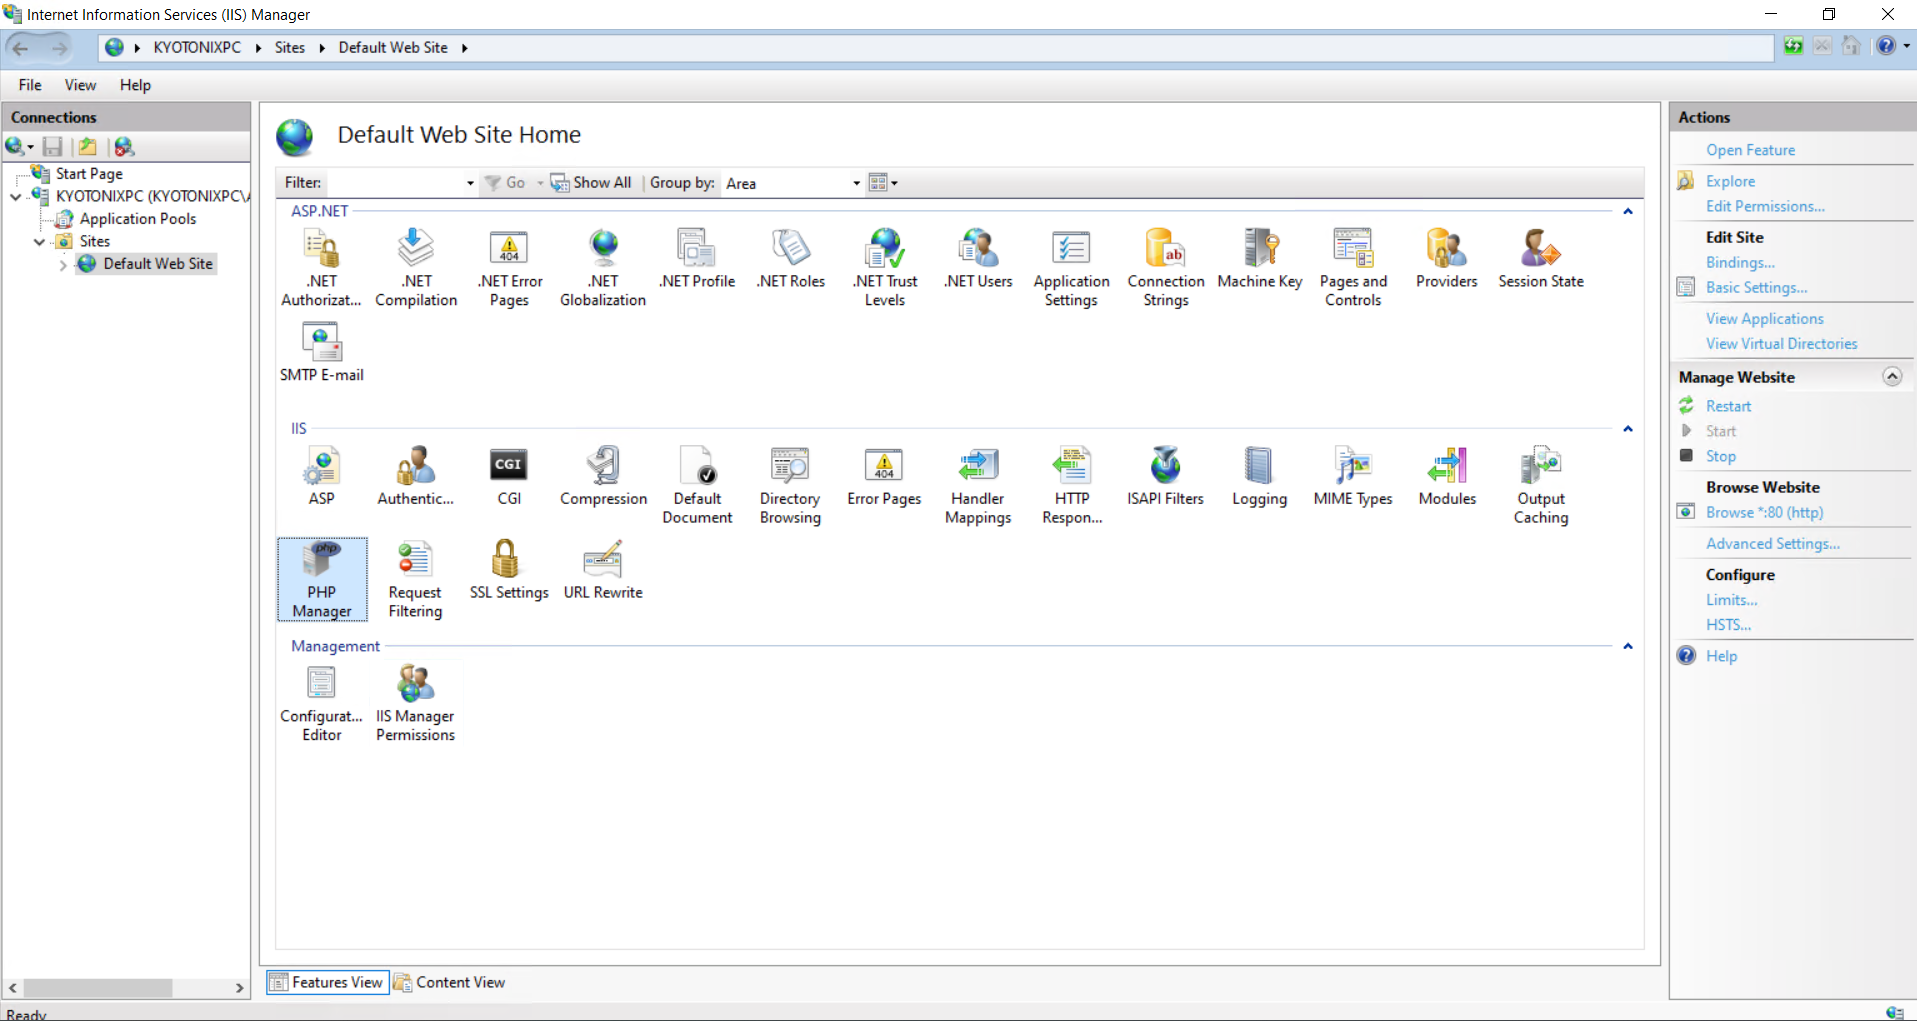This screenshot has height=1021, width=1917.
Task: Open .NET Globalization feature
Action: click(x=603, y=267)
